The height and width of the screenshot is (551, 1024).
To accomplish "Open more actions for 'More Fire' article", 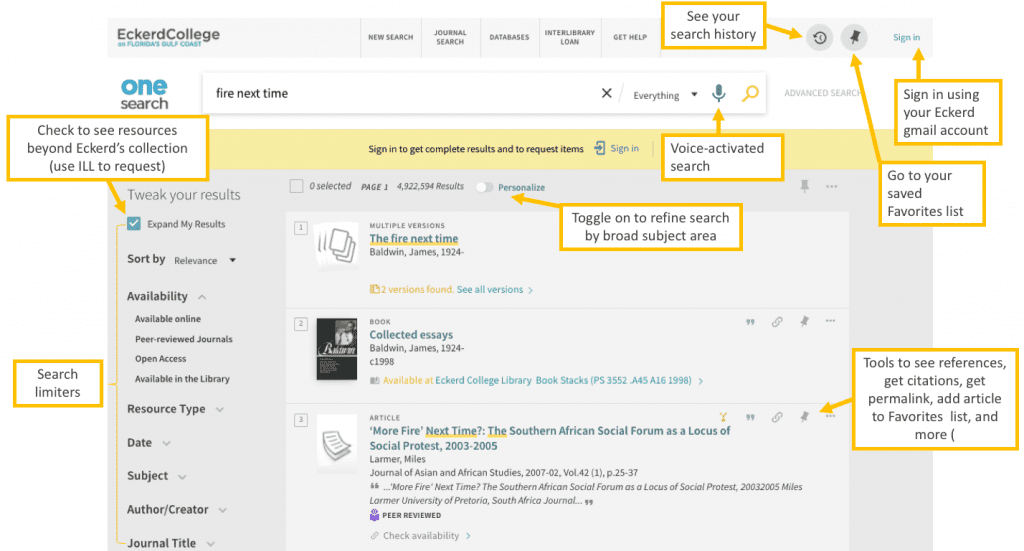I will (830, 416).
